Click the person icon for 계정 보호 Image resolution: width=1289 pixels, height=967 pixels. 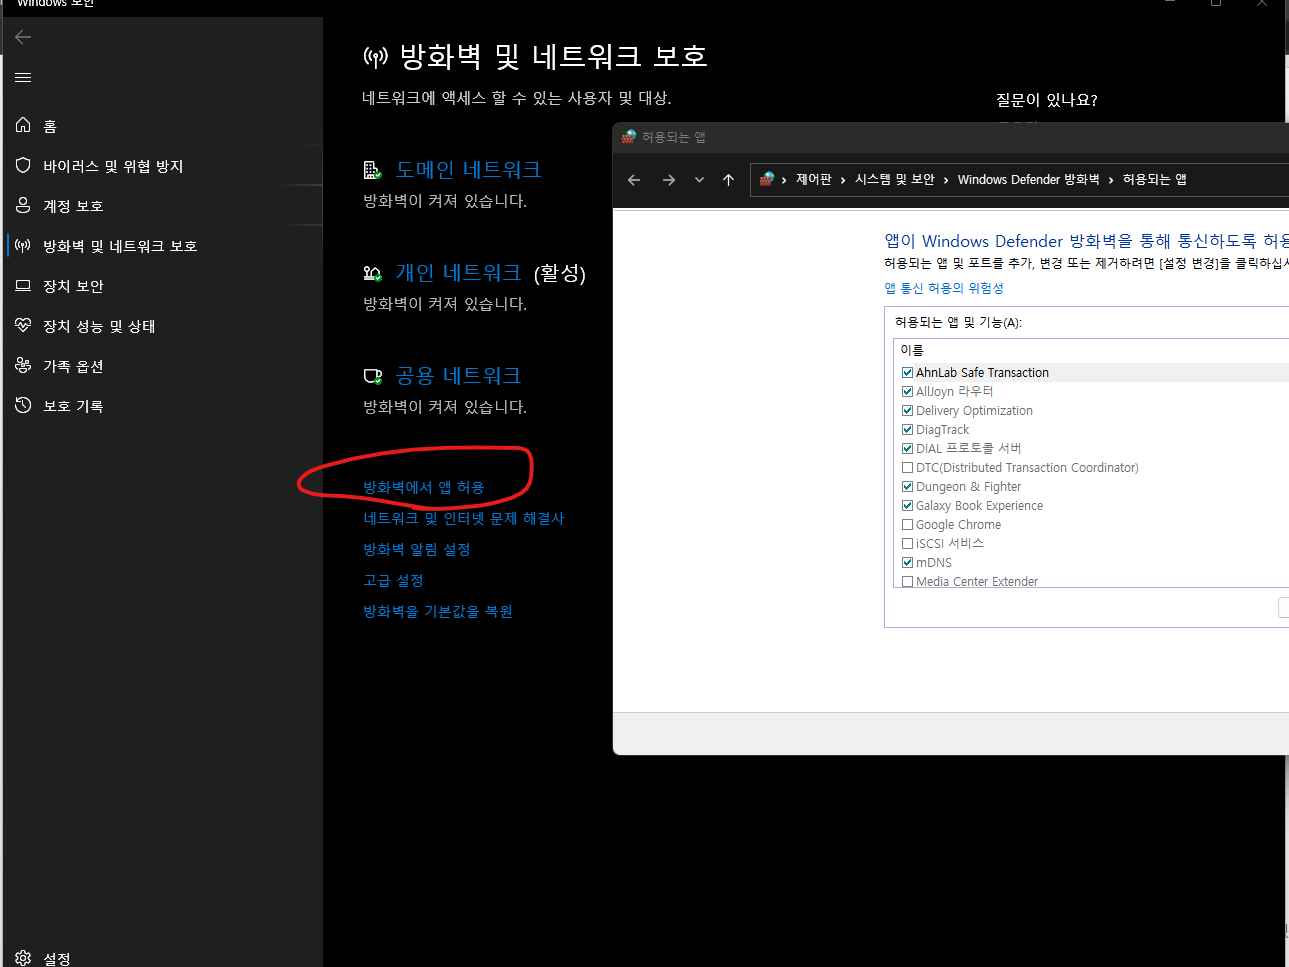click(23, 205)
